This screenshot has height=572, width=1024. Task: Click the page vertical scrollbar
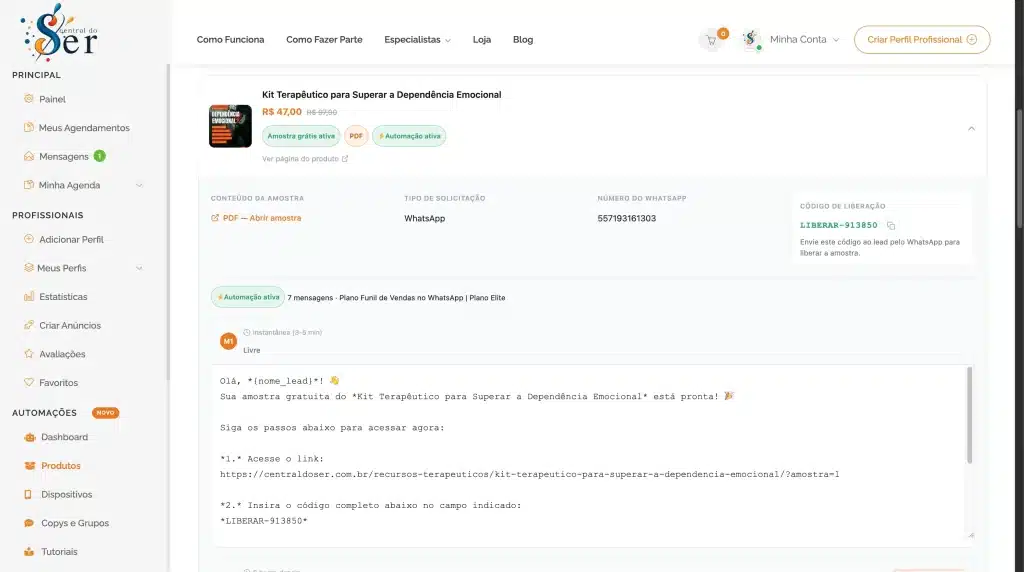(1019, 168)
